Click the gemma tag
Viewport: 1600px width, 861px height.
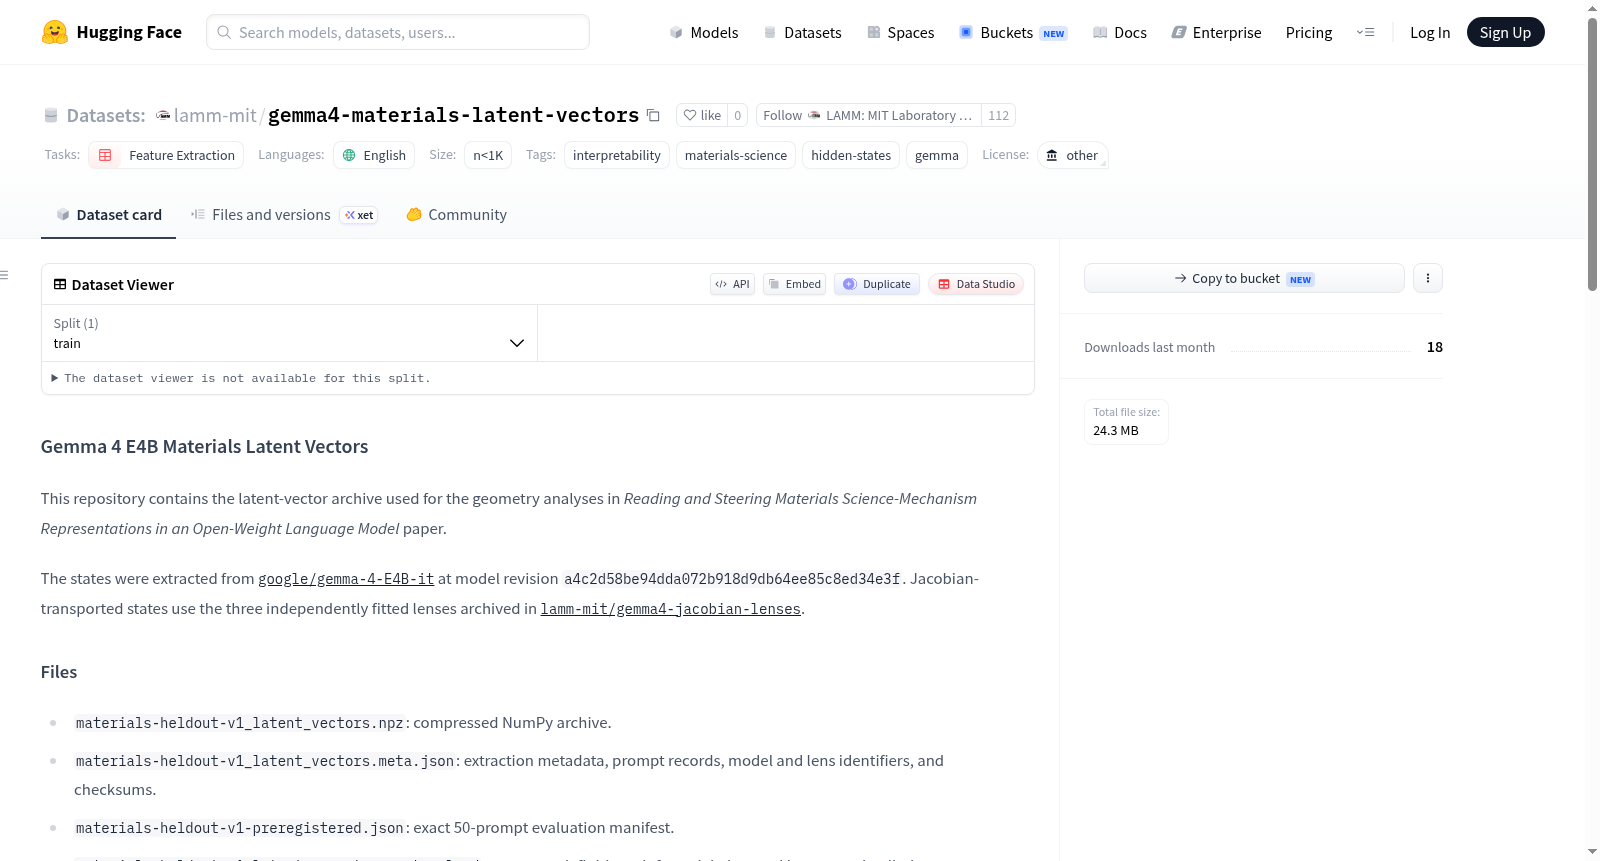tap(937, 155)
